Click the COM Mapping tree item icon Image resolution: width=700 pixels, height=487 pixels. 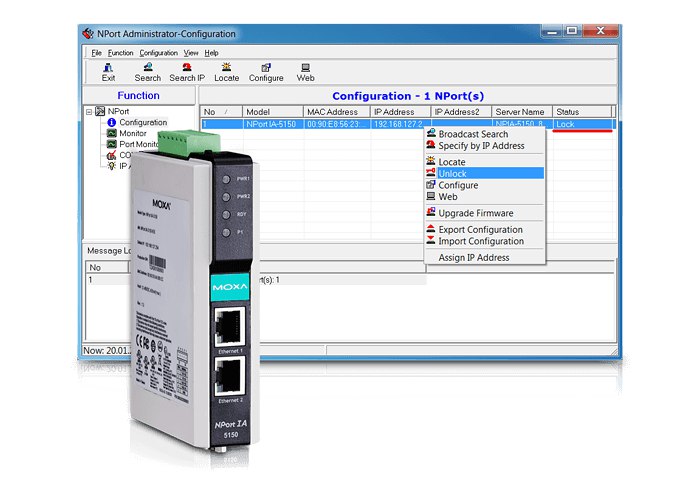point(112,155)
